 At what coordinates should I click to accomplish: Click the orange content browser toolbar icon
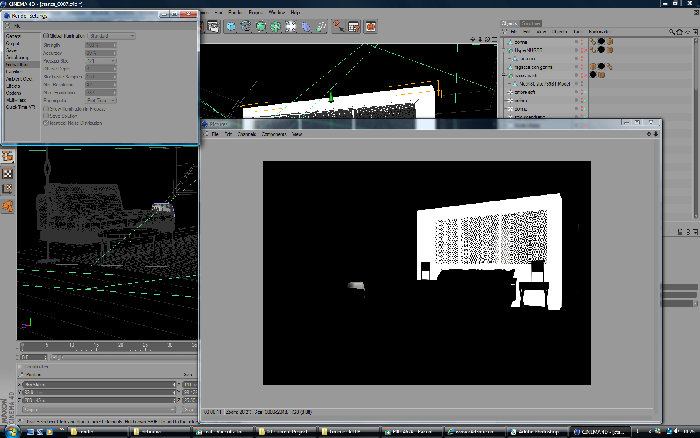[x=371, y=27]
